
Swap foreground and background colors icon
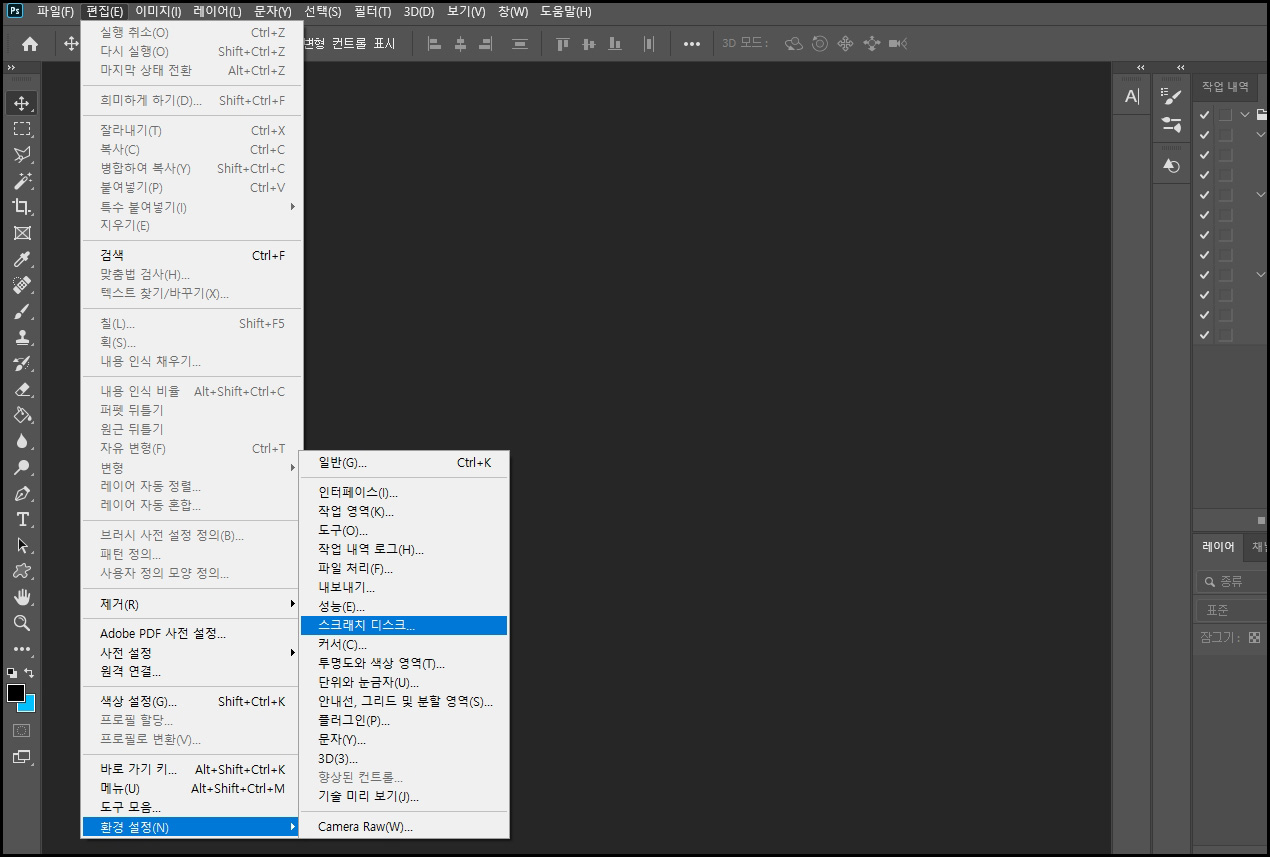[x=29, y=674]
